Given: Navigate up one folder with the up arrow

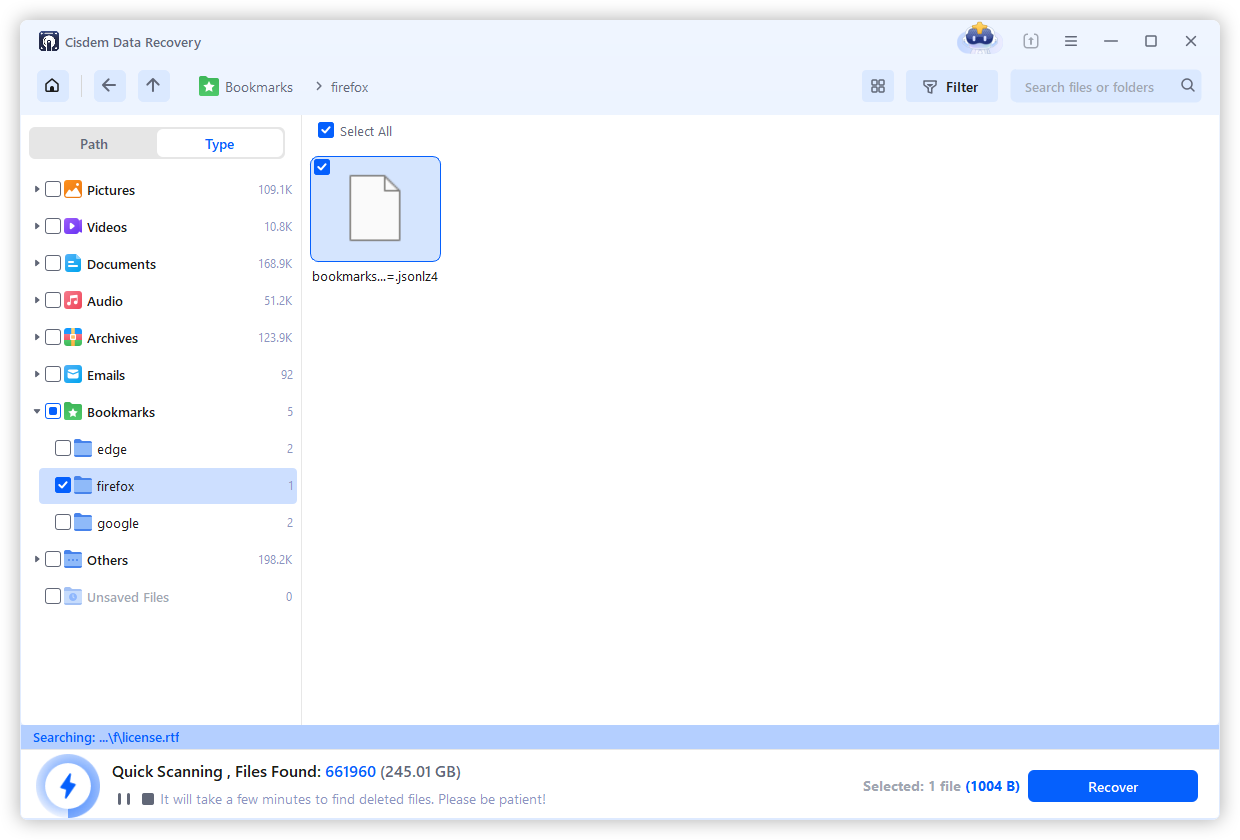Looking at the screenshot, I should click(154, 86).
